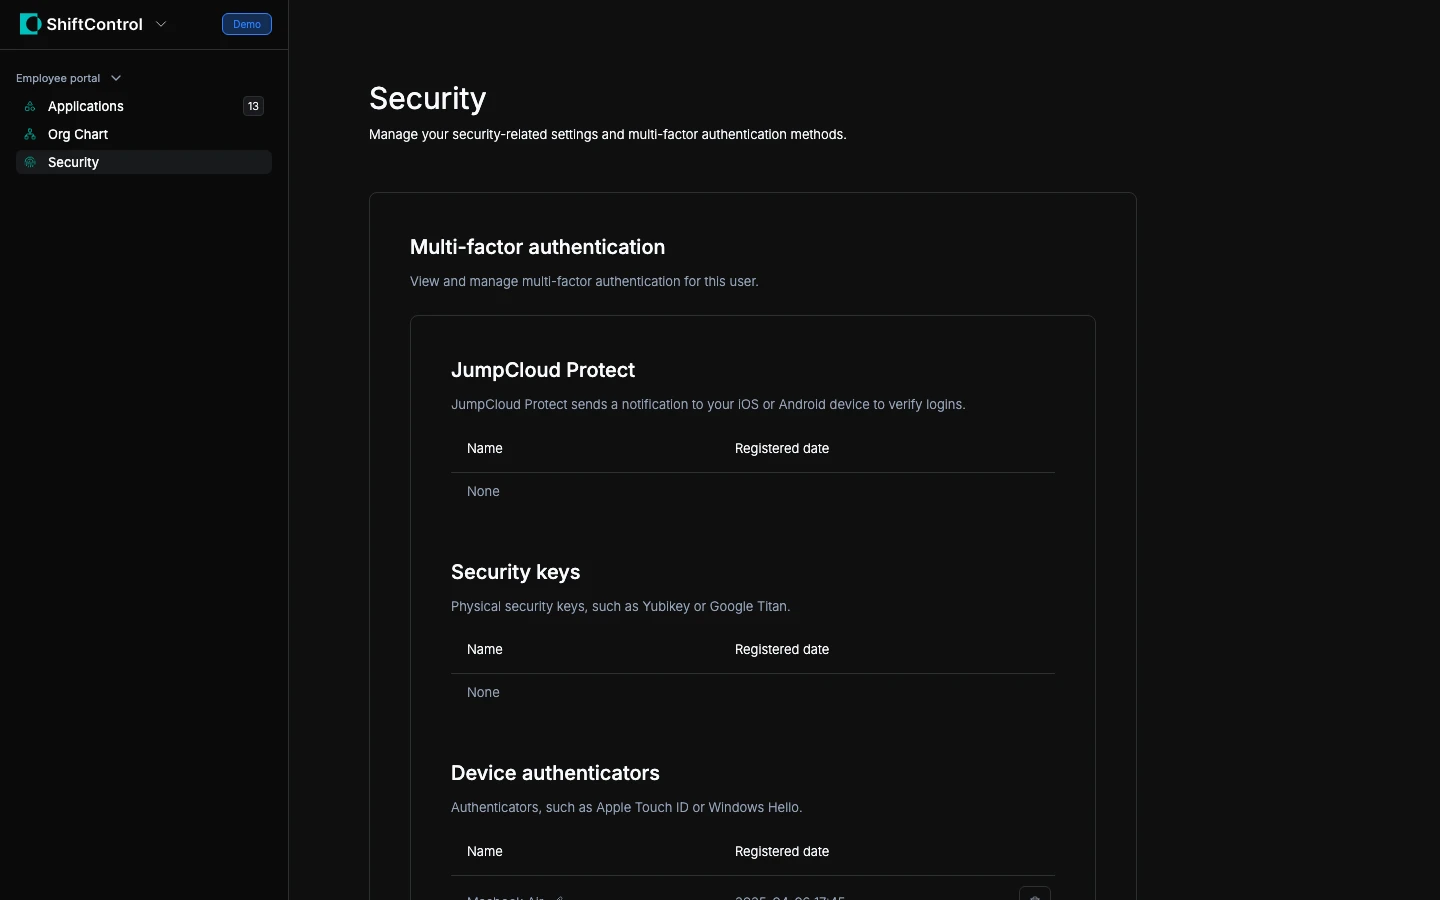Click the delete icon in Device authenticators row
1440x900 pixels.
tap(1035, 896)
